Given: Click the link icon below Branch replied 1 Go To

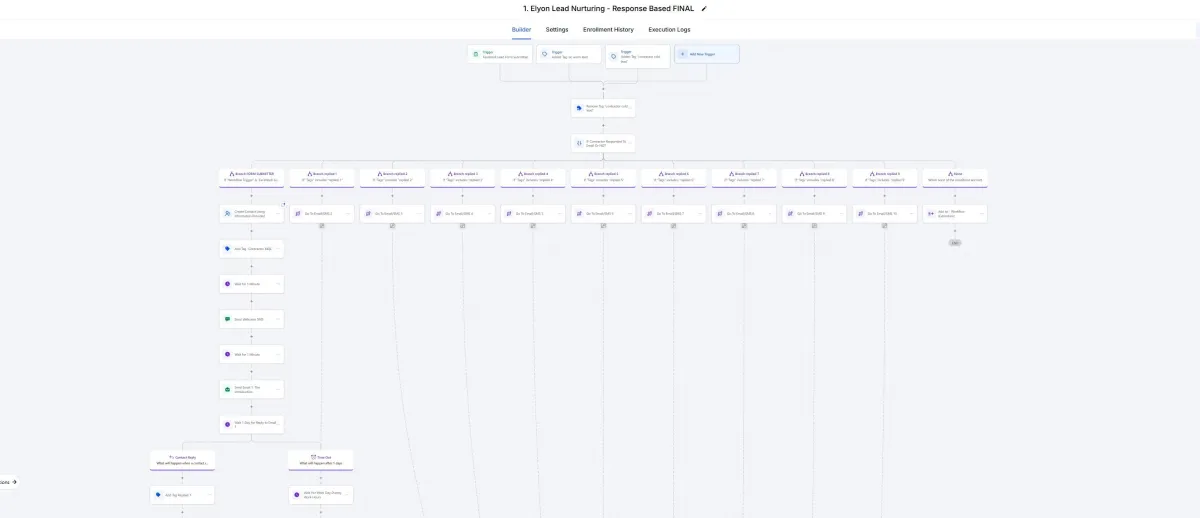Looking at the screenshot, I should 322,227.
